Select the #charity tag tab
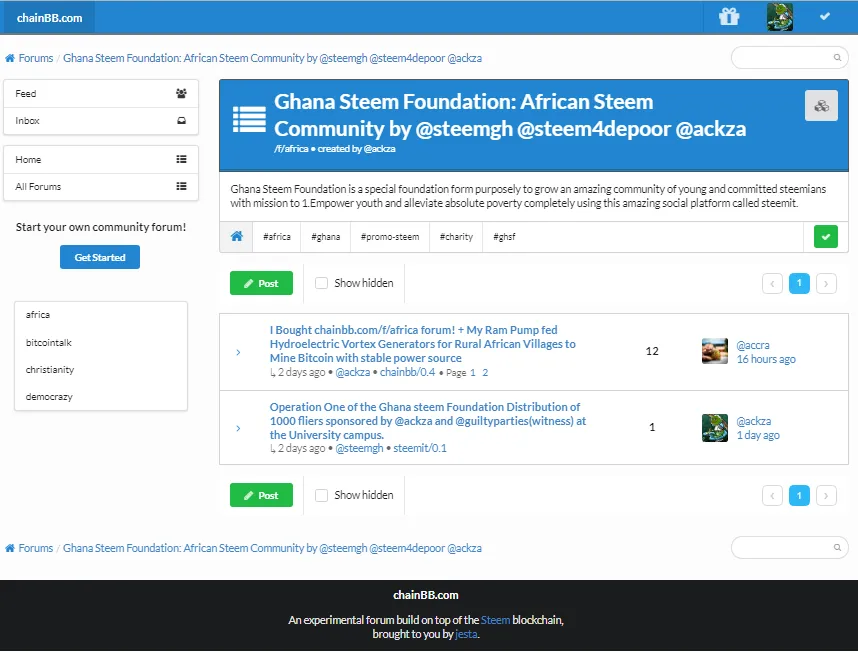 456,236
